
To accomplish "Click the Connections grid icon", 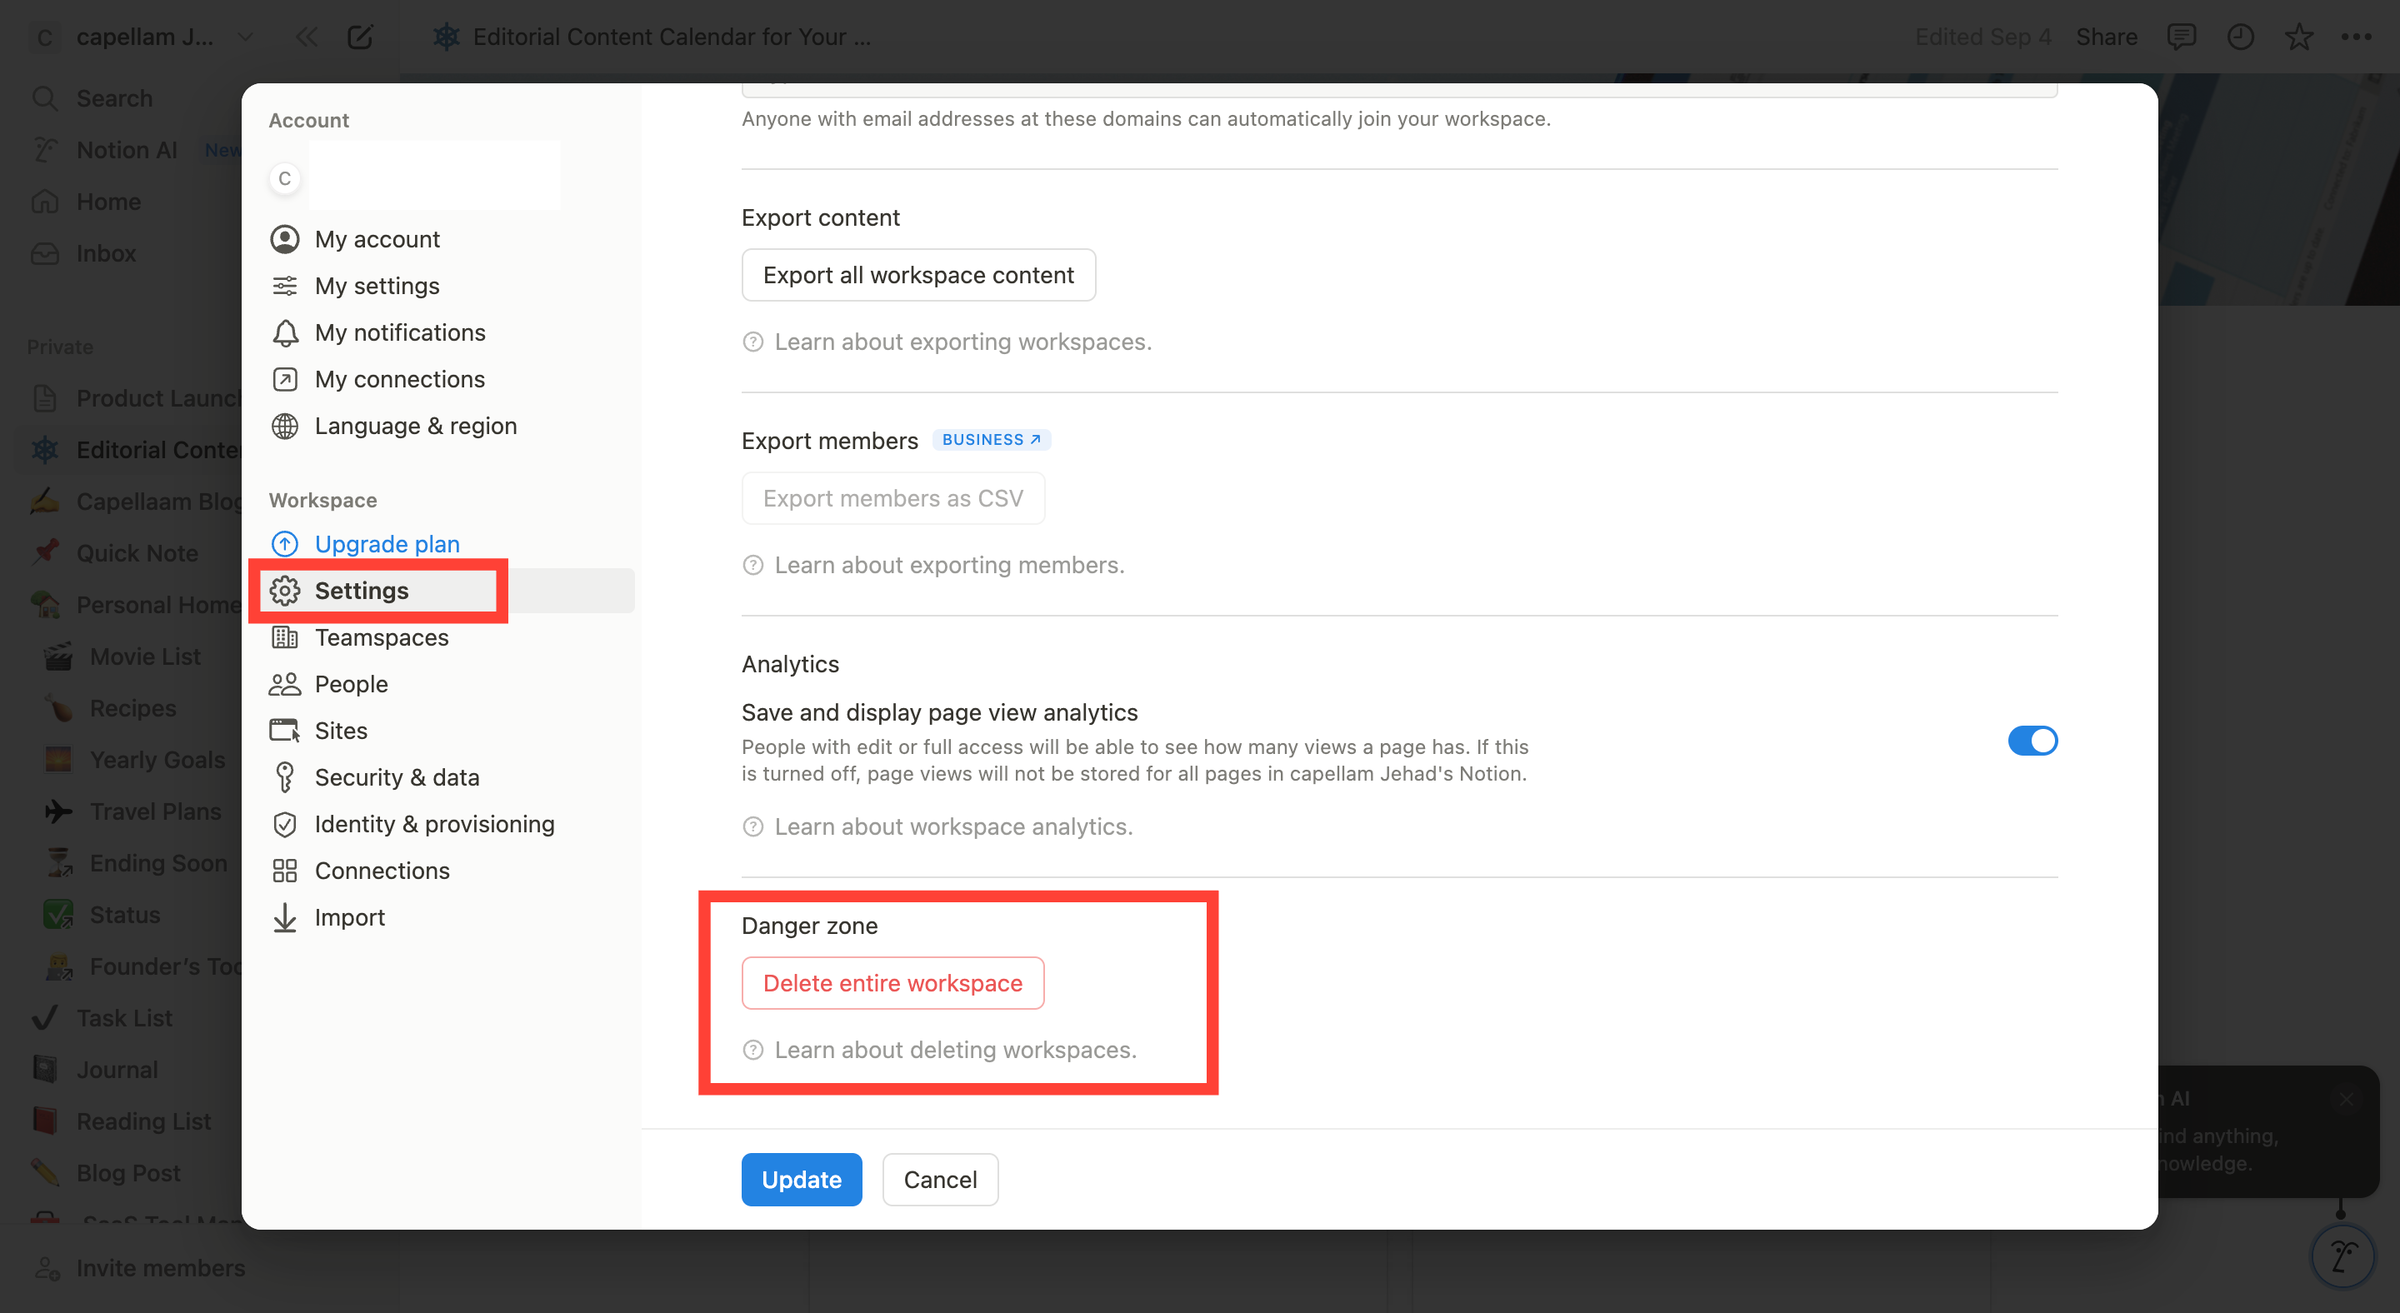I will 285,871.
